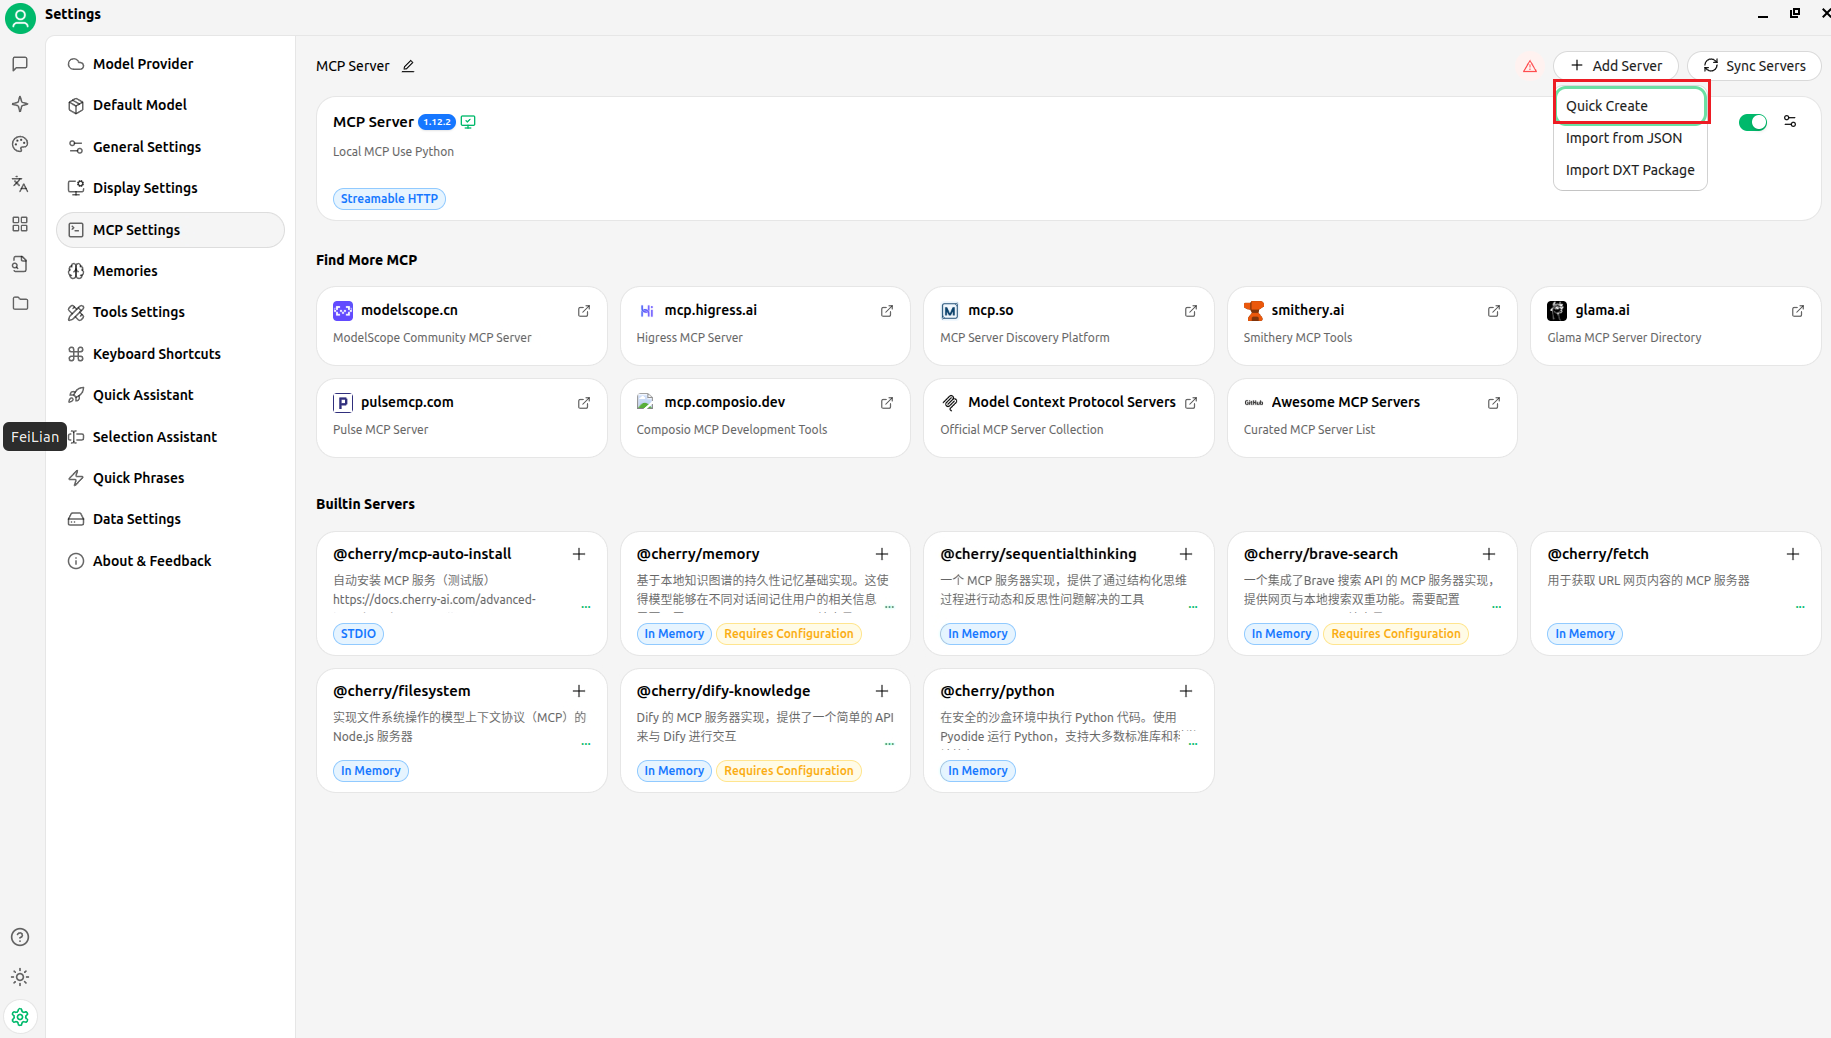Expand the @cherry/brave-search description ellipsis

(x=1497, y=606)
